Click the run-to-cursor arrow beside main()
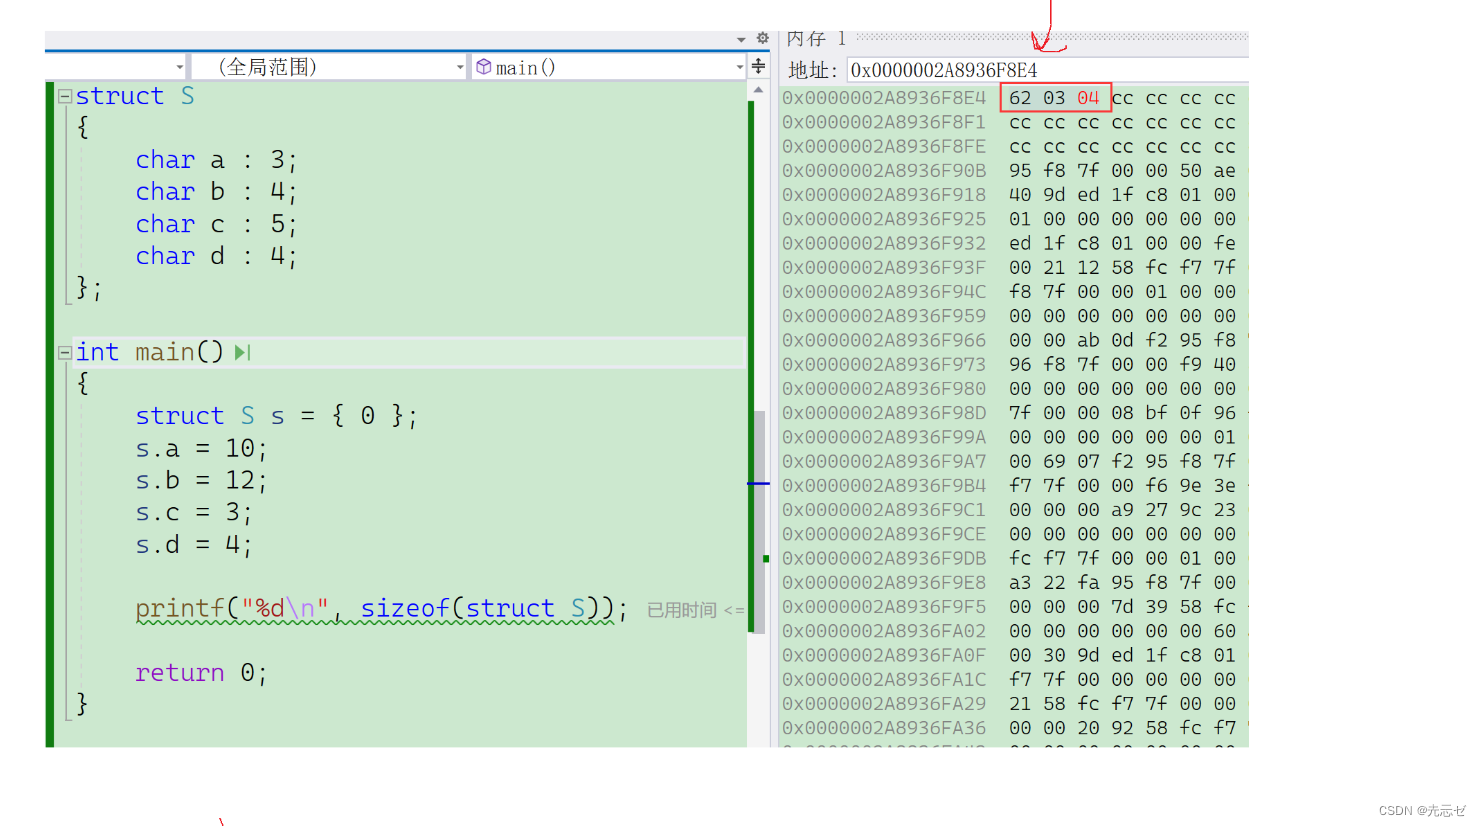1482x826 pixels. [242, 352]
